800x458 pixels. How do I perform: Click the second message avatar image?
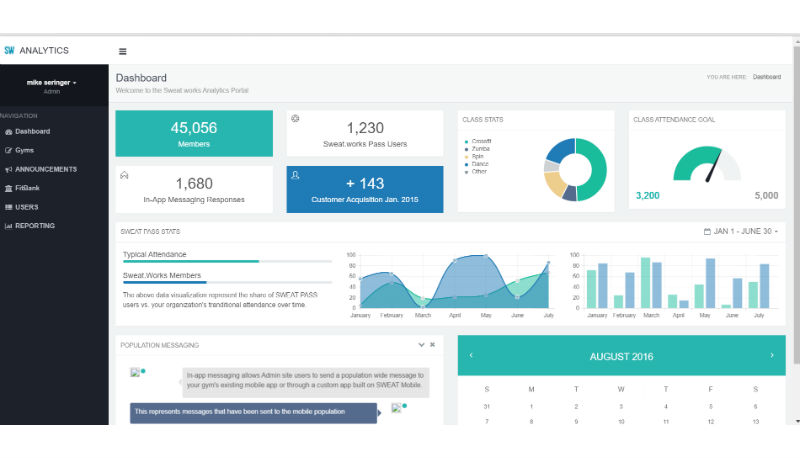396,408
